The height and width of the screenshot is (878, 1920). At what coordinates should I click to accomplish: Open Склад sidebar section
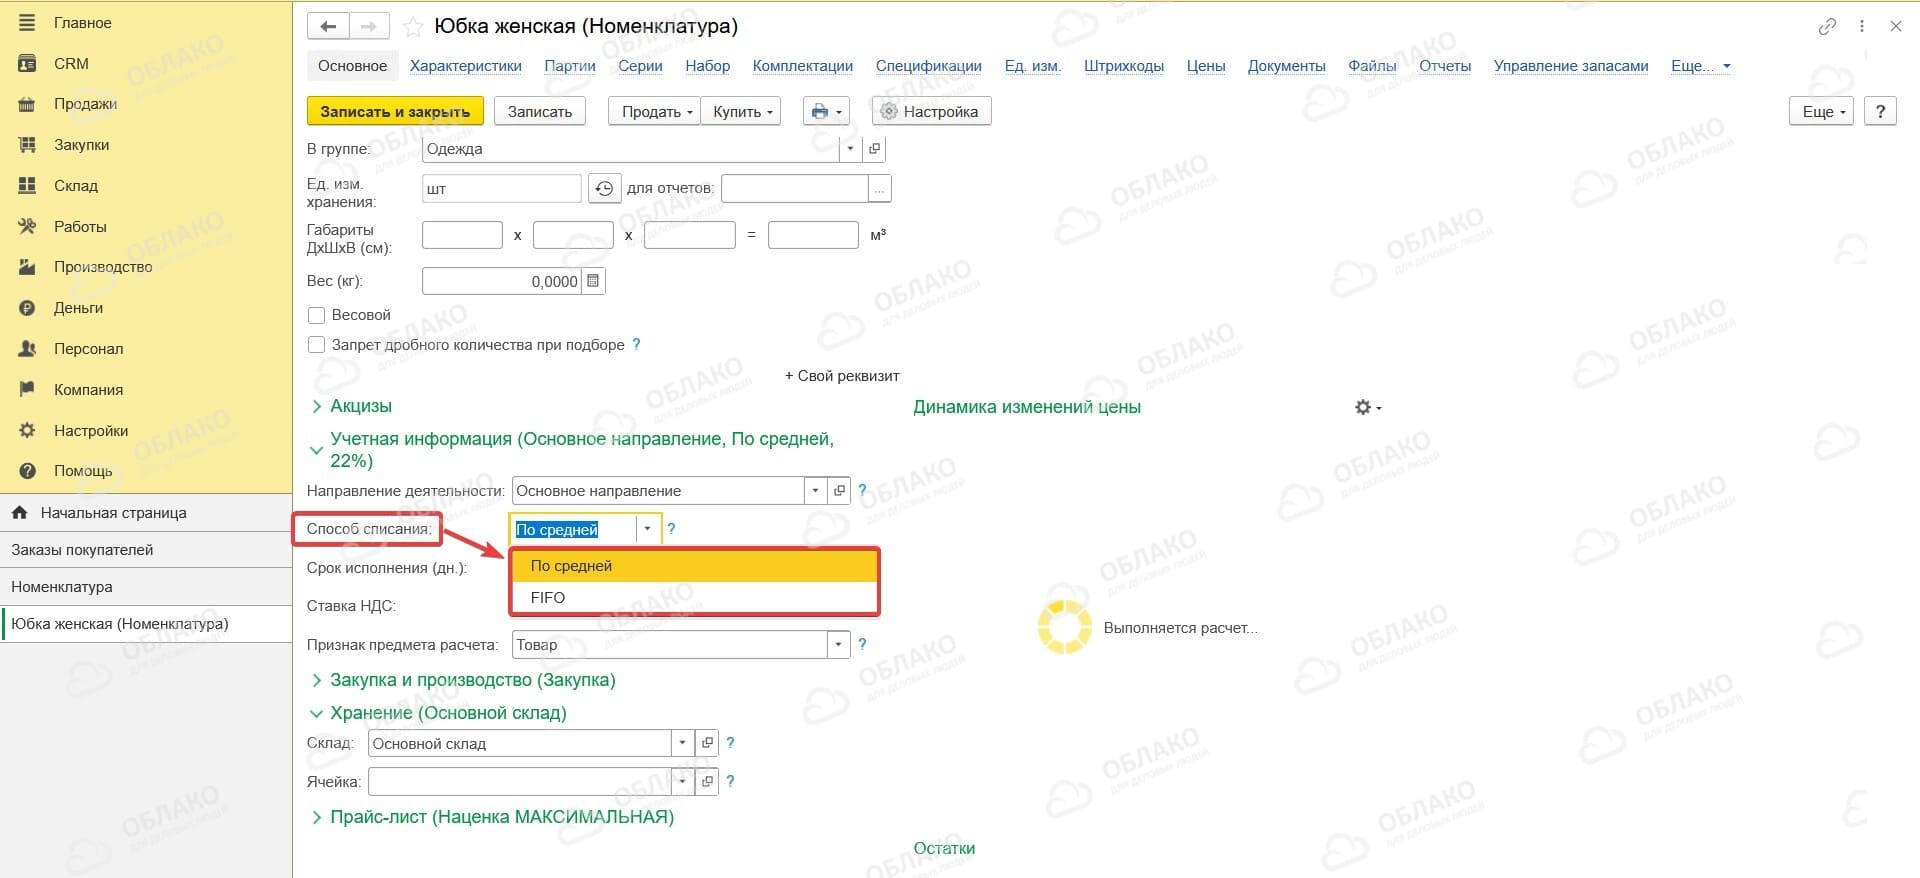point(75,186)
